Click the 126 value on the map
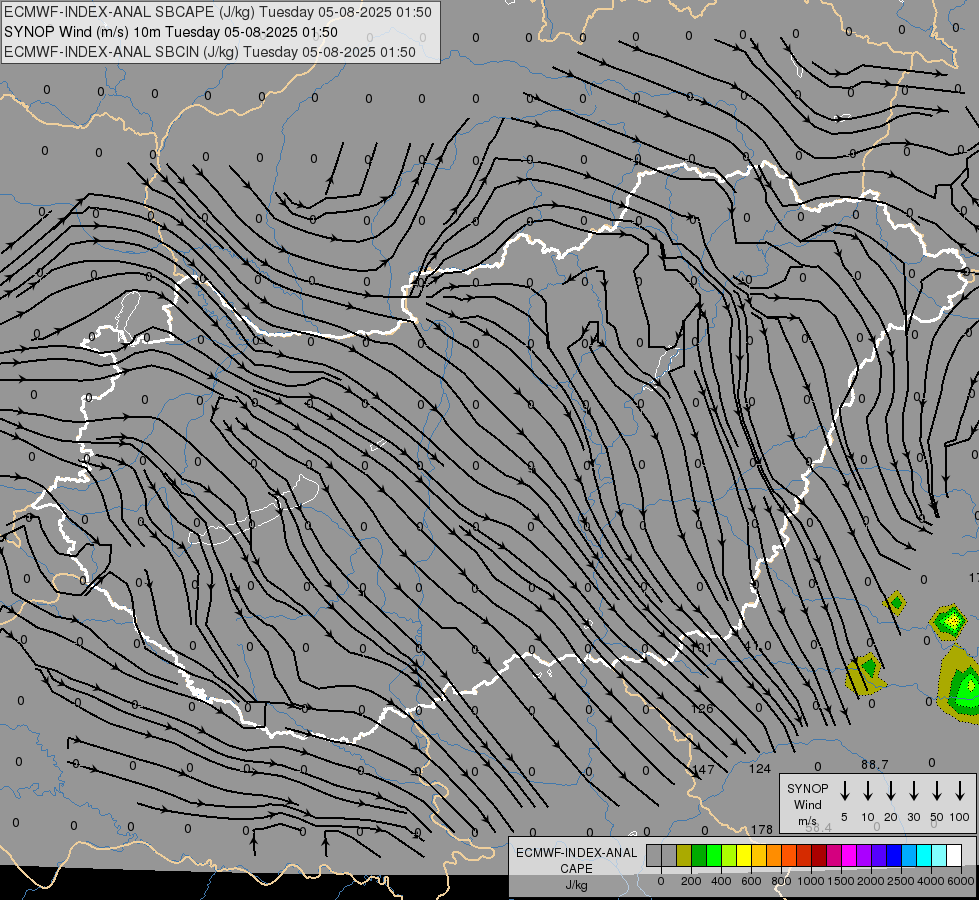The height and width of the screenshot is (900, 979). [x=702, y=708]
